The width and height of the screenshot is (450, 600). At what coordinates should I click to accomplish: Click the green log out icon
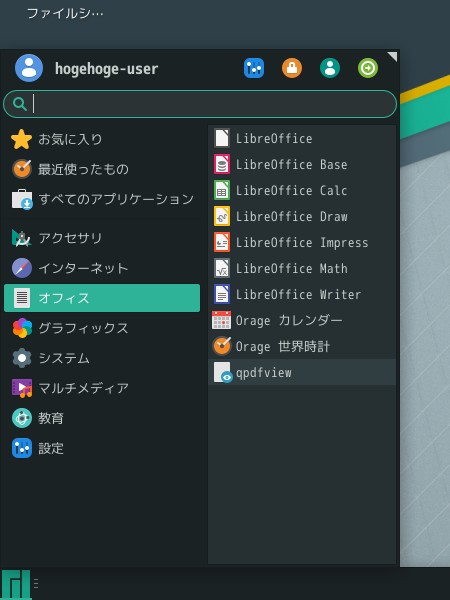click(x=368, y=68)
